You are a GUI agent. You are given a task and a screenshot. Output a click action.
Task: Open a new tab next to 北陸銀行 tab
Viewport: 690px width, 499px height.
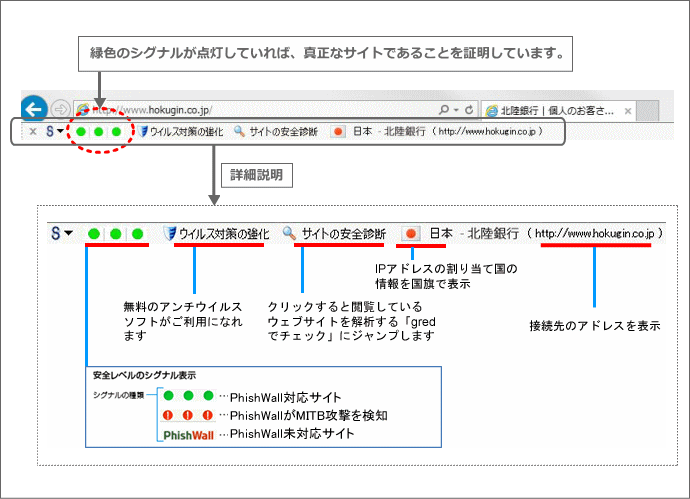click(x=647, y=110)
